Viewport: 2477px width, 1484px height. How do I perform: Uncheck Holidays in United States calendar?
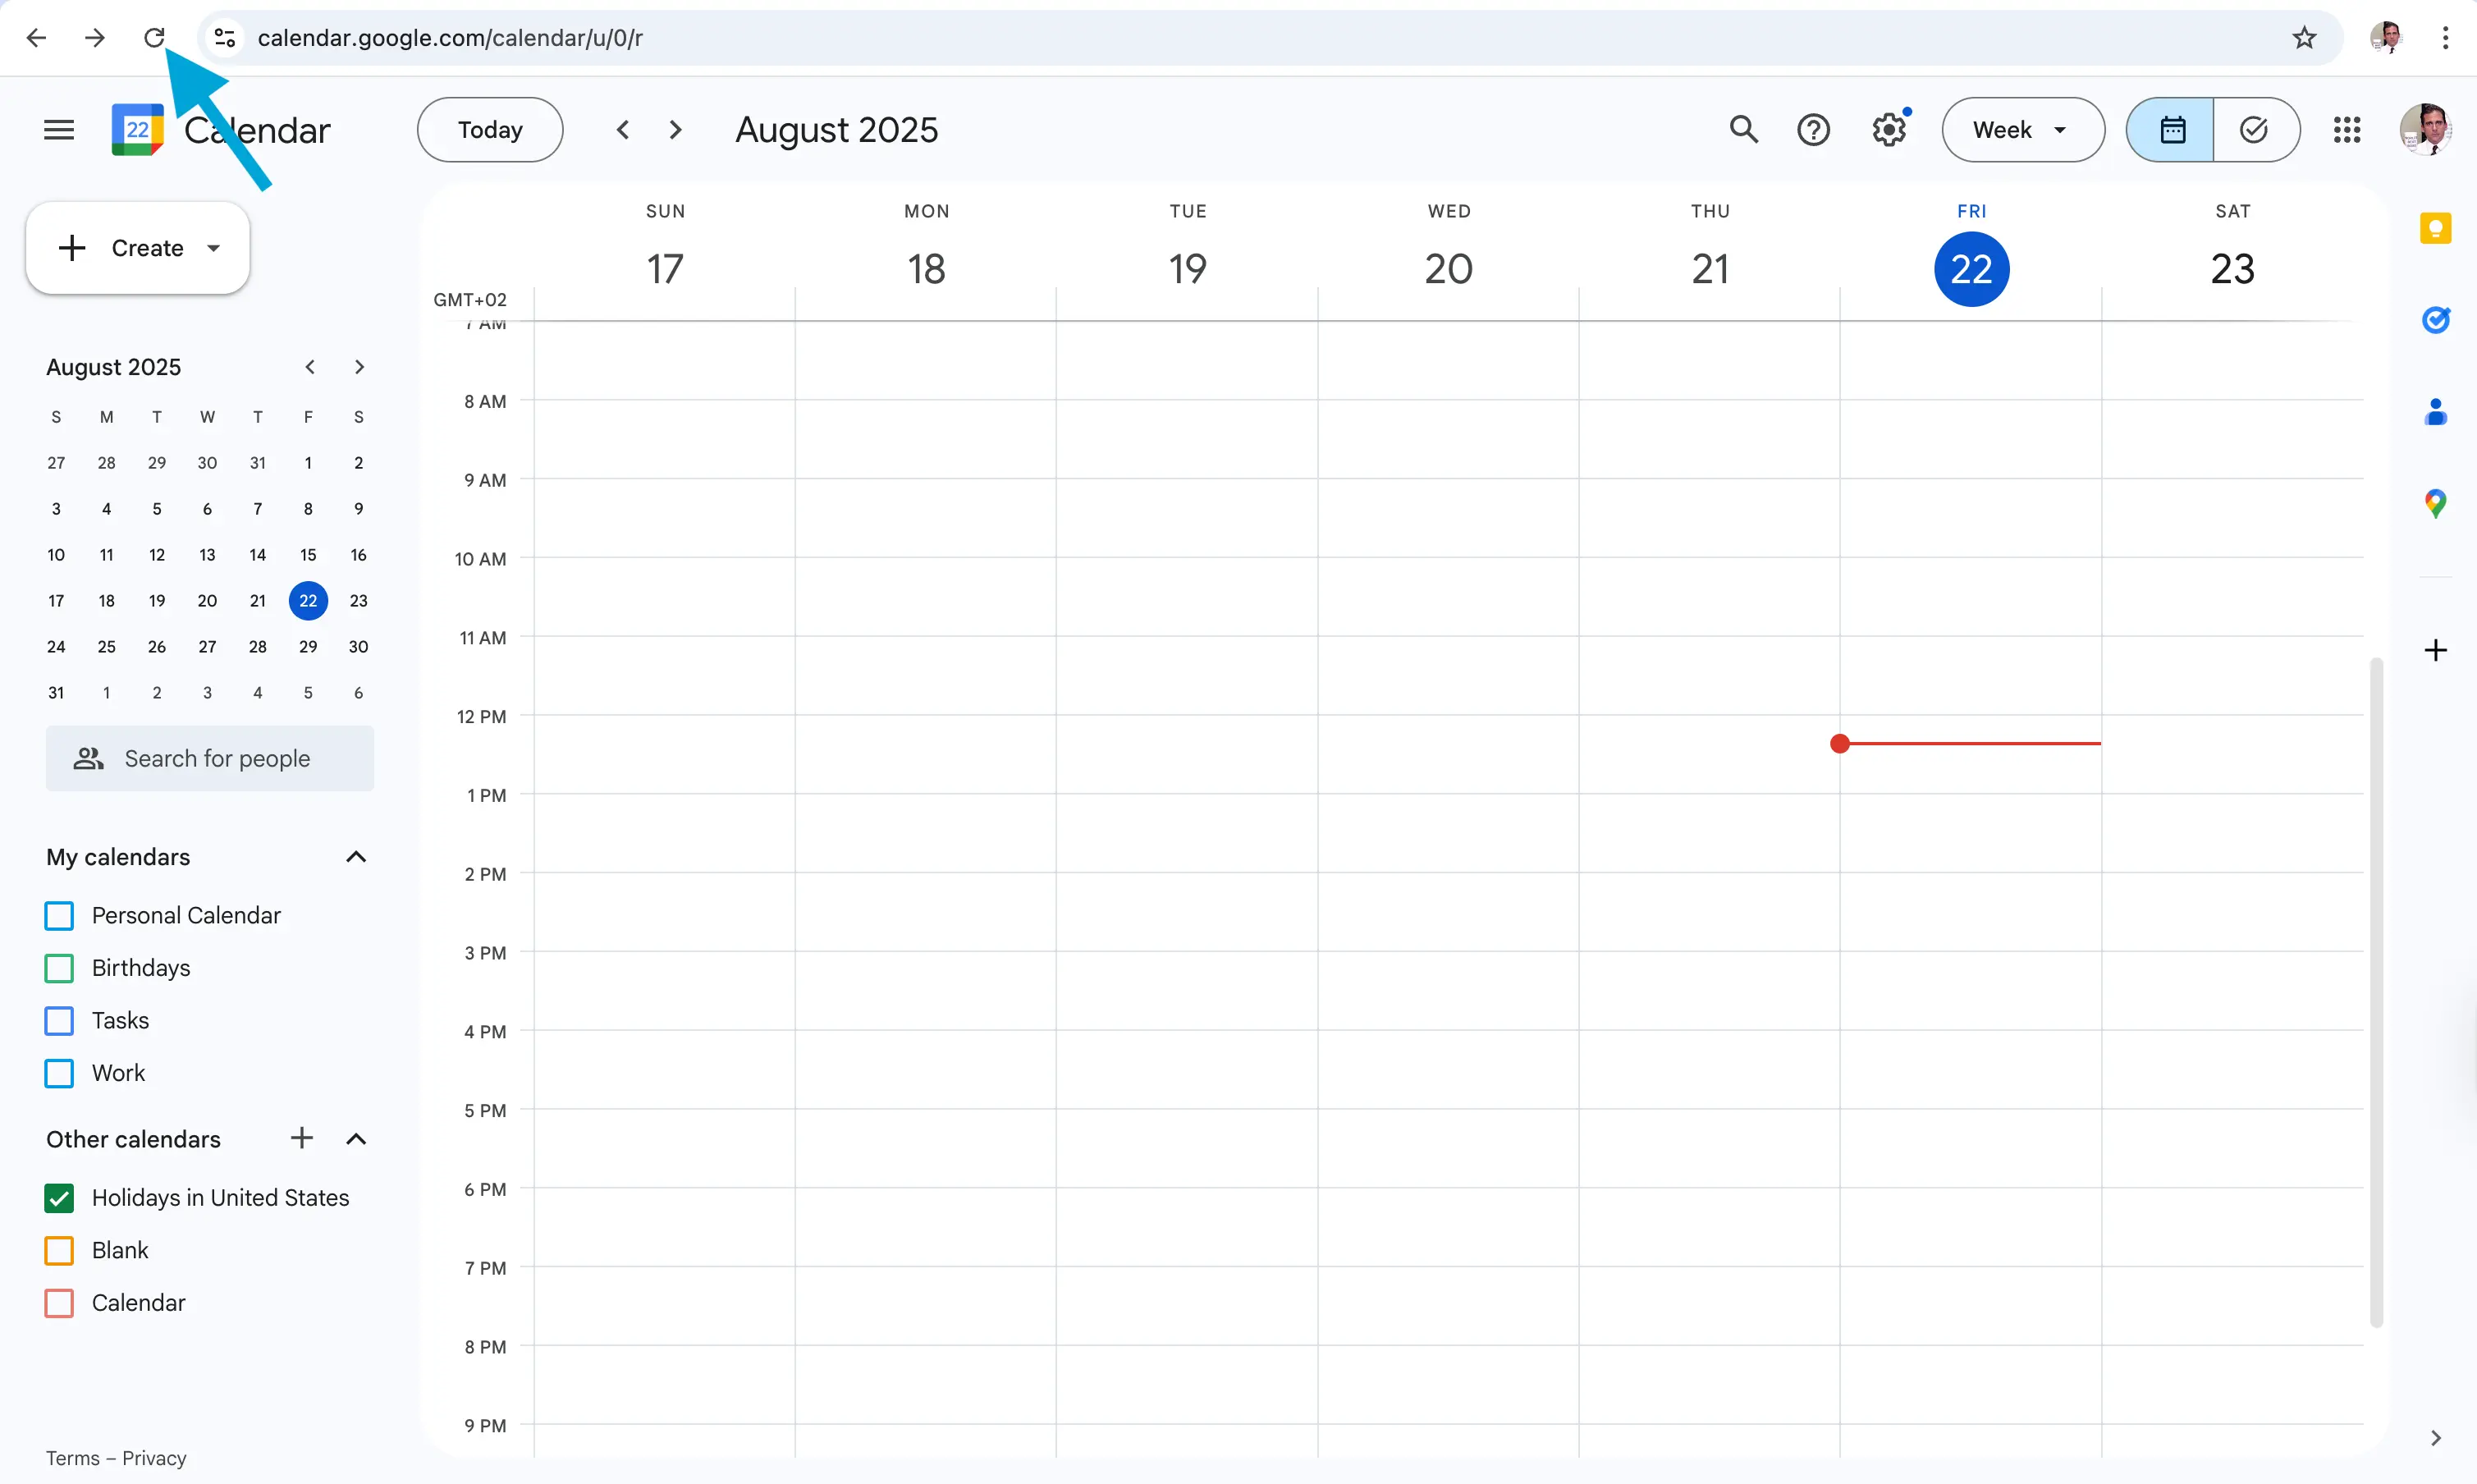tap(59, 1198)
